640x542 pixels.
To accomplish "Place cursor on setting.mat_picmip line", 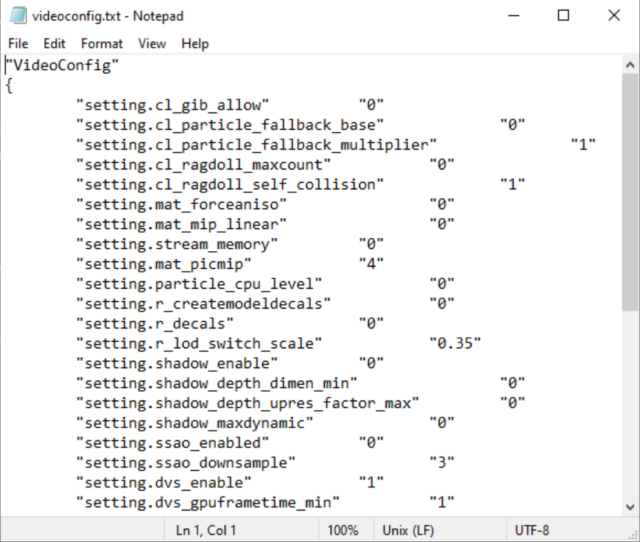I will pyautogui.click(x=230, y=264).
